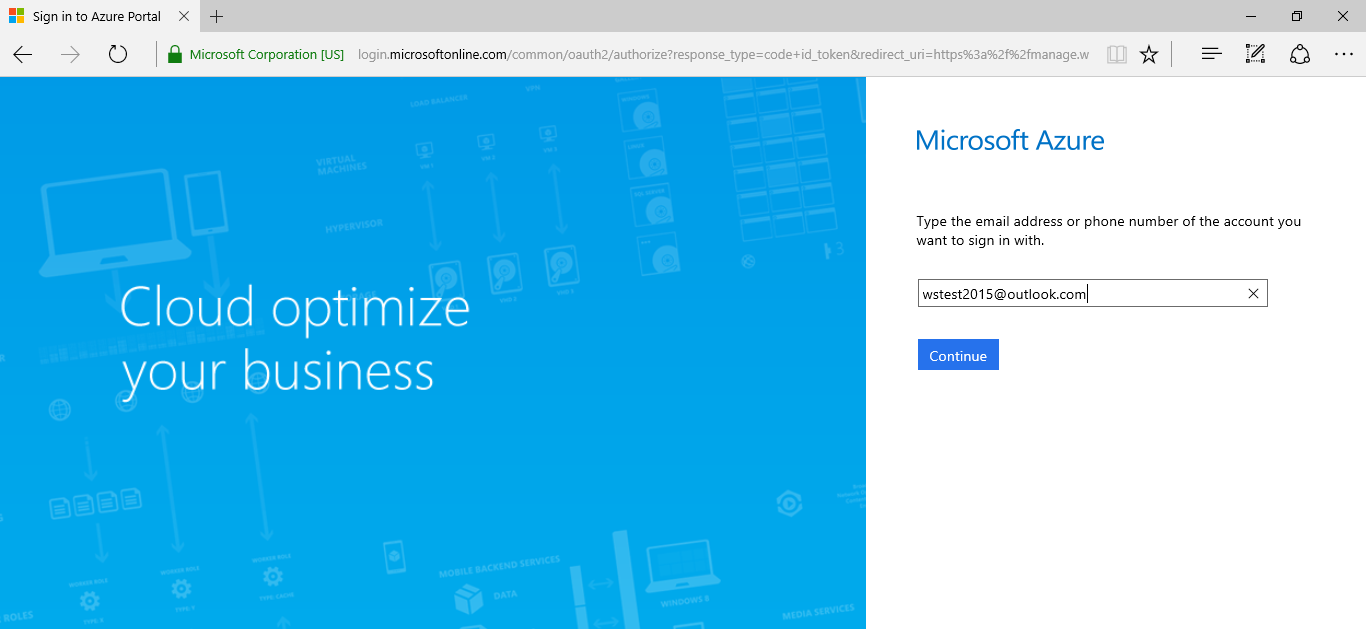Click the Continue button
The width and height of the screenshot is (1366, 629).
(x=958, y=355)
